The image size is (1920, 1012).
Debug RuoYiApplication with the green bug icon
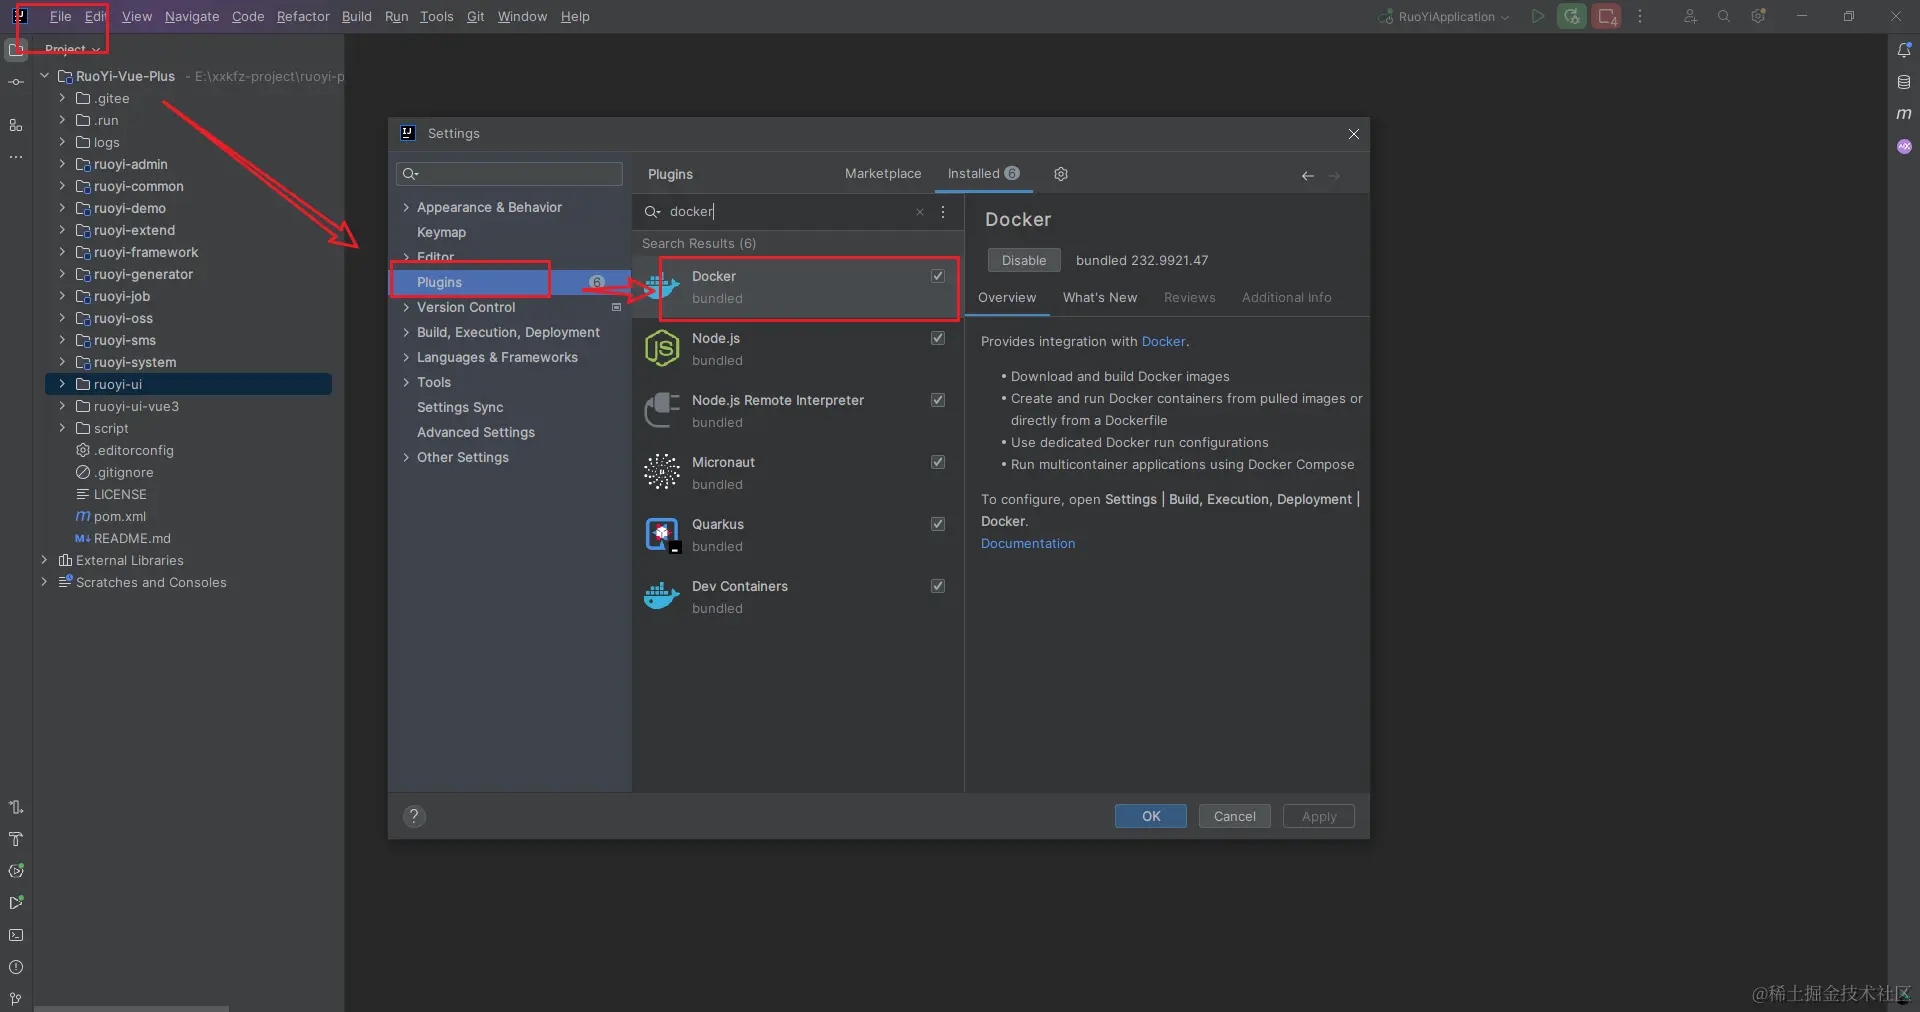pyautogui.click(x=1572, y=16)
